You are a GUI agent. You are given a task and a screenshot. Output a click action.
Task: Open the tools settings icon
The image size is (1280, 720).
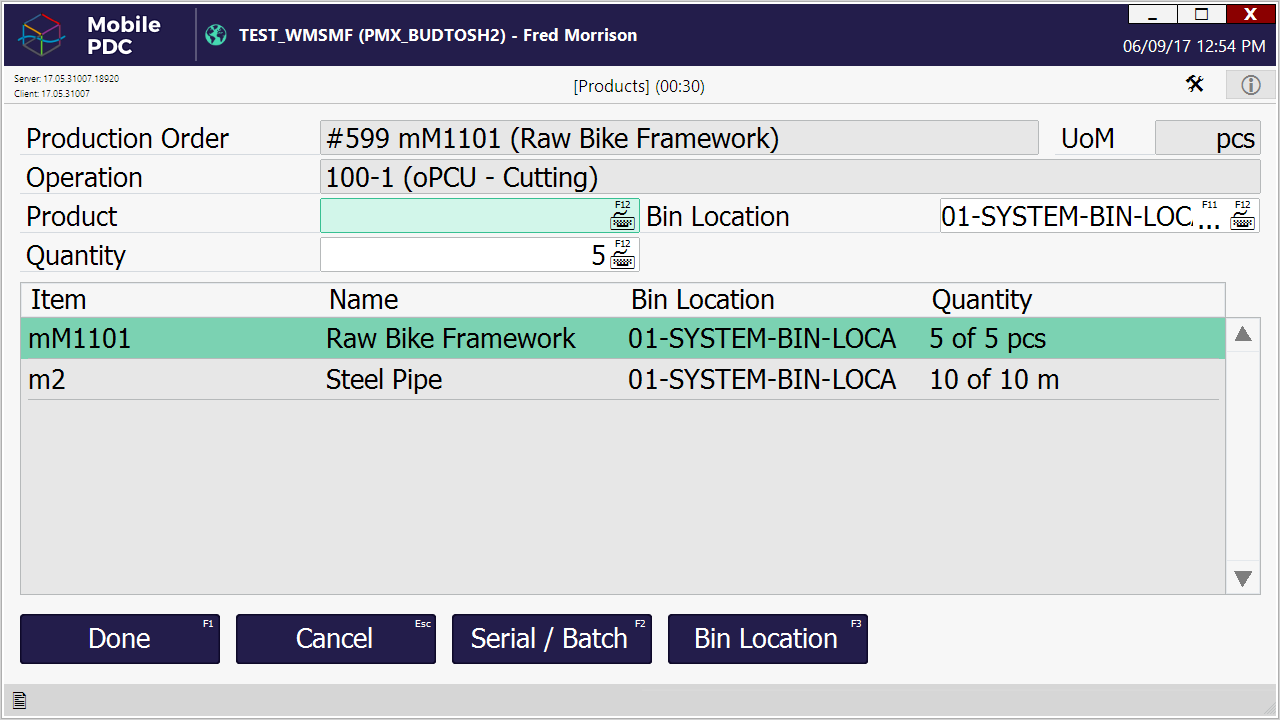(1195, 84)
